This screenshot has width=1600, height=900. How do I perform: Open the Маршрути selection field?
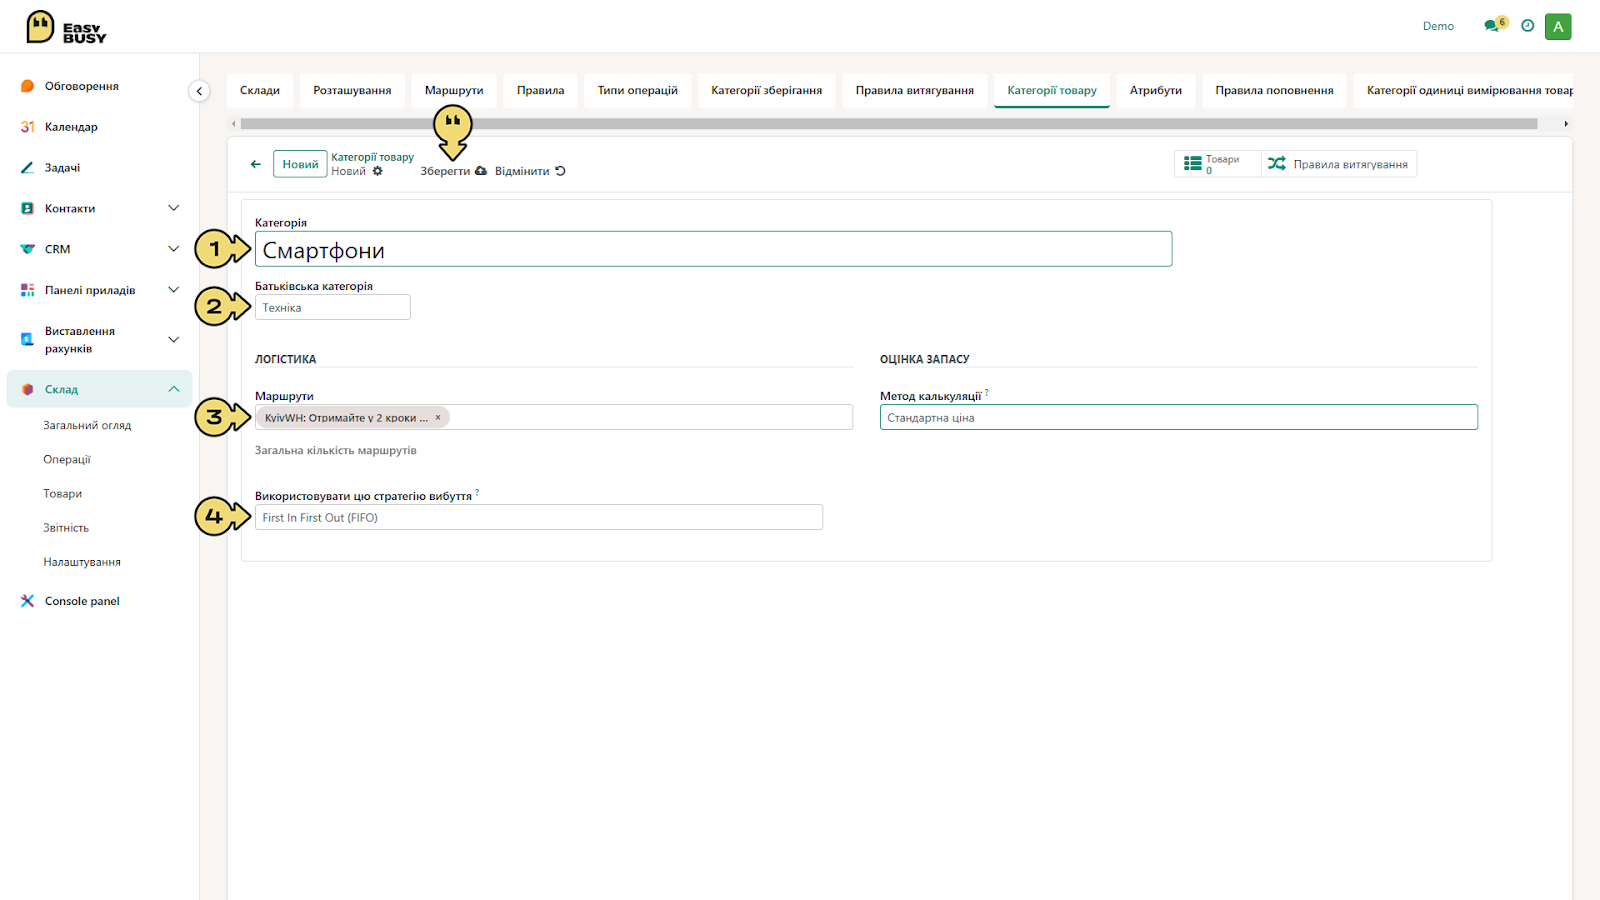point(554,417)
